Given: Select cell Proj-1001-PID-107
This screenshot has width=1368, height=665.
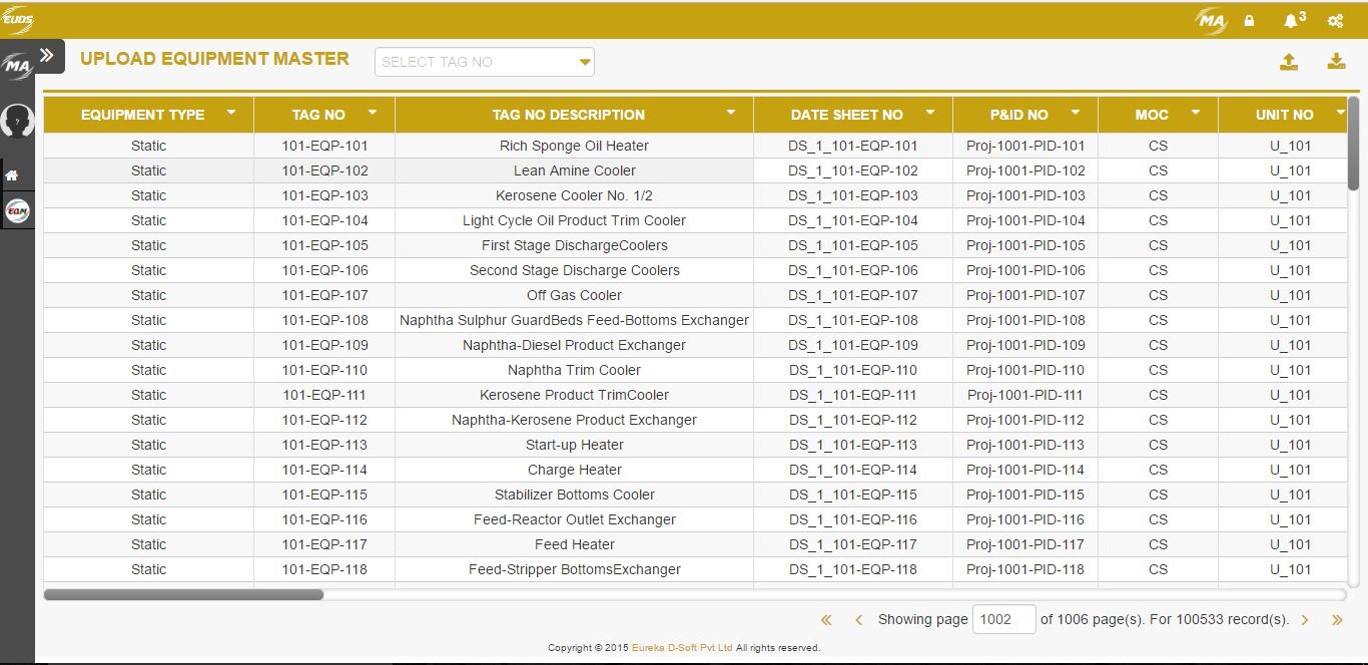Looking at the screenshot, I should [1026, 296].
